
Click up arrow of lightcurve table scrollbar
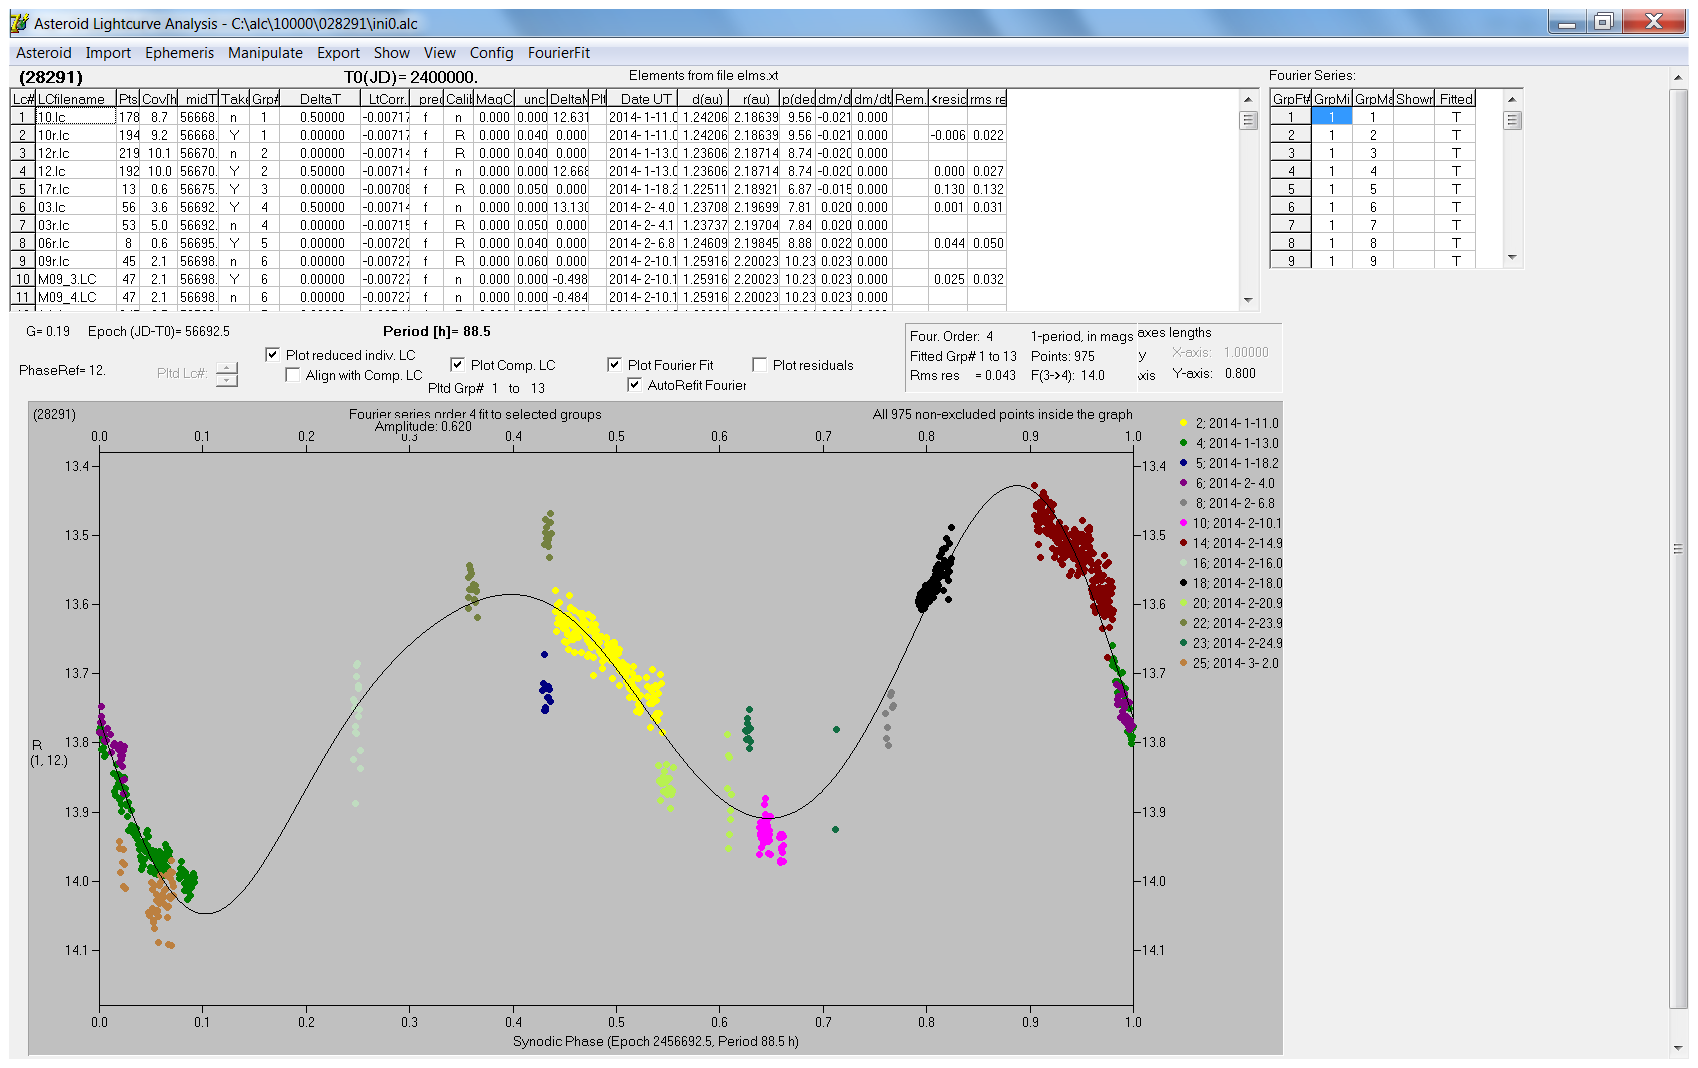[1247, 99]
